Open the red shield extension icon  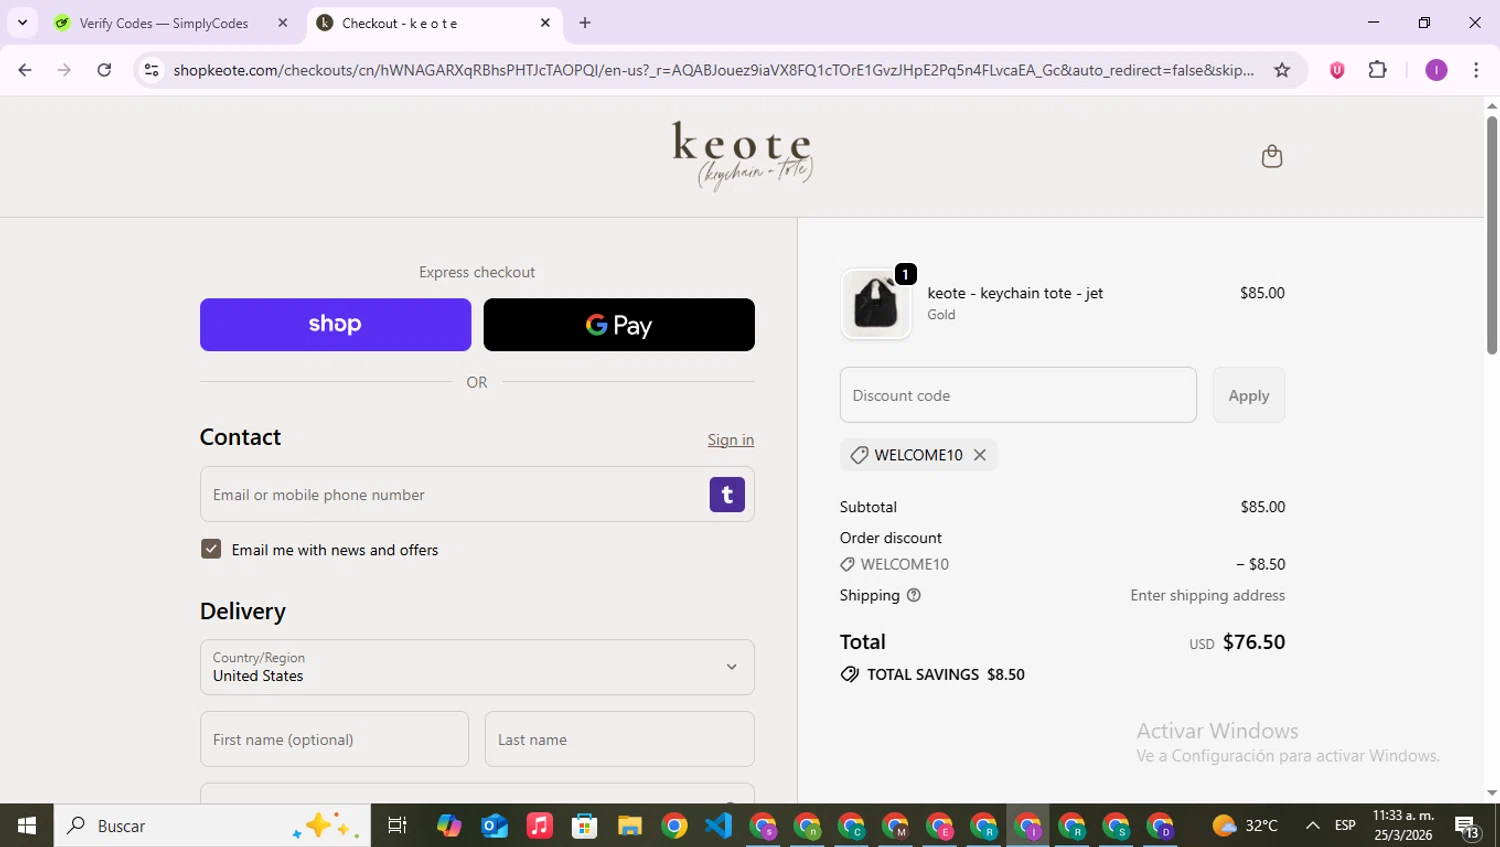(x=1337, y=70)
